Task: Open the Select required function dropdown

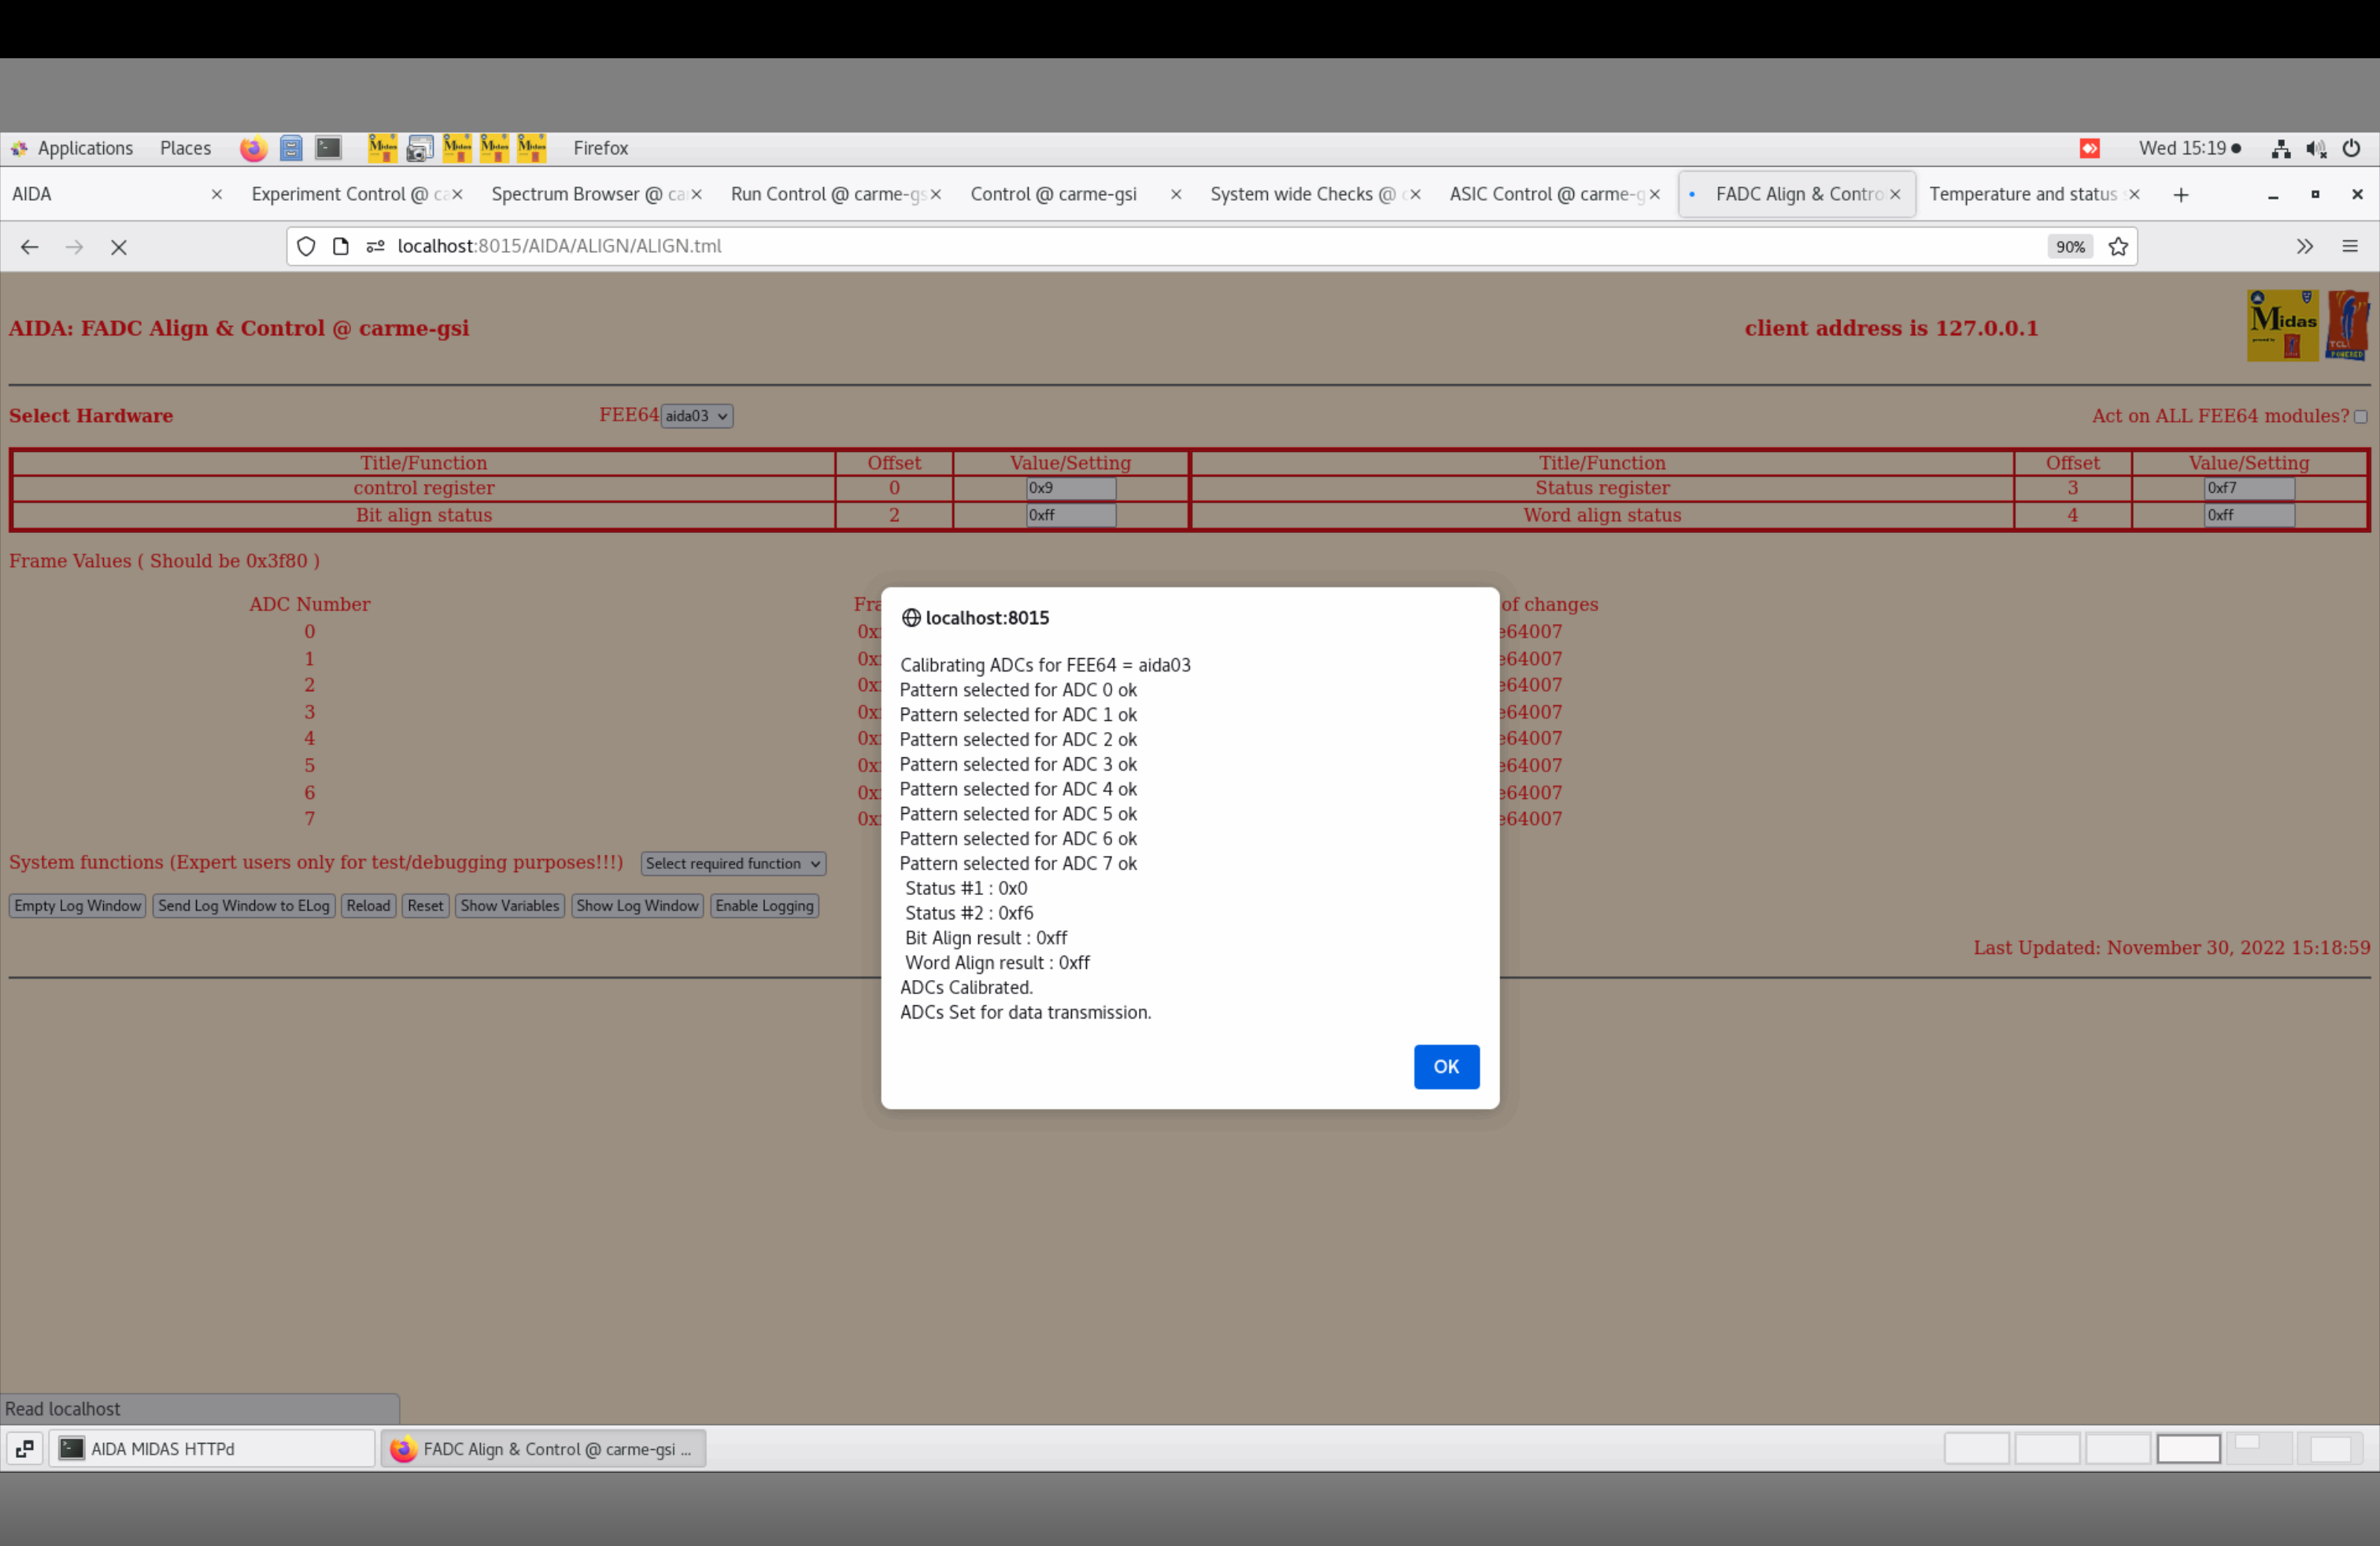Action: [x=732, y=863]
